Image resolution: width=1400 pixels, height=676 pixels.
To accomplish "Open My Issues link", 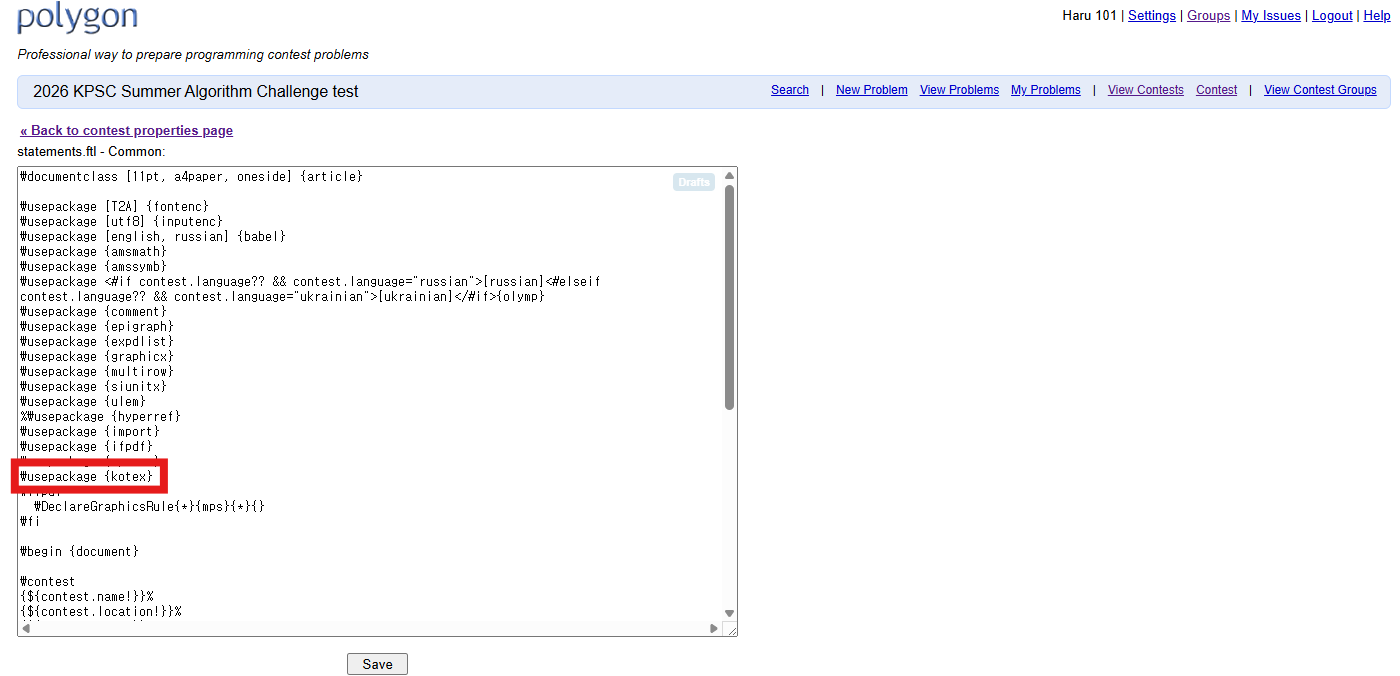I will (1271, 16).
